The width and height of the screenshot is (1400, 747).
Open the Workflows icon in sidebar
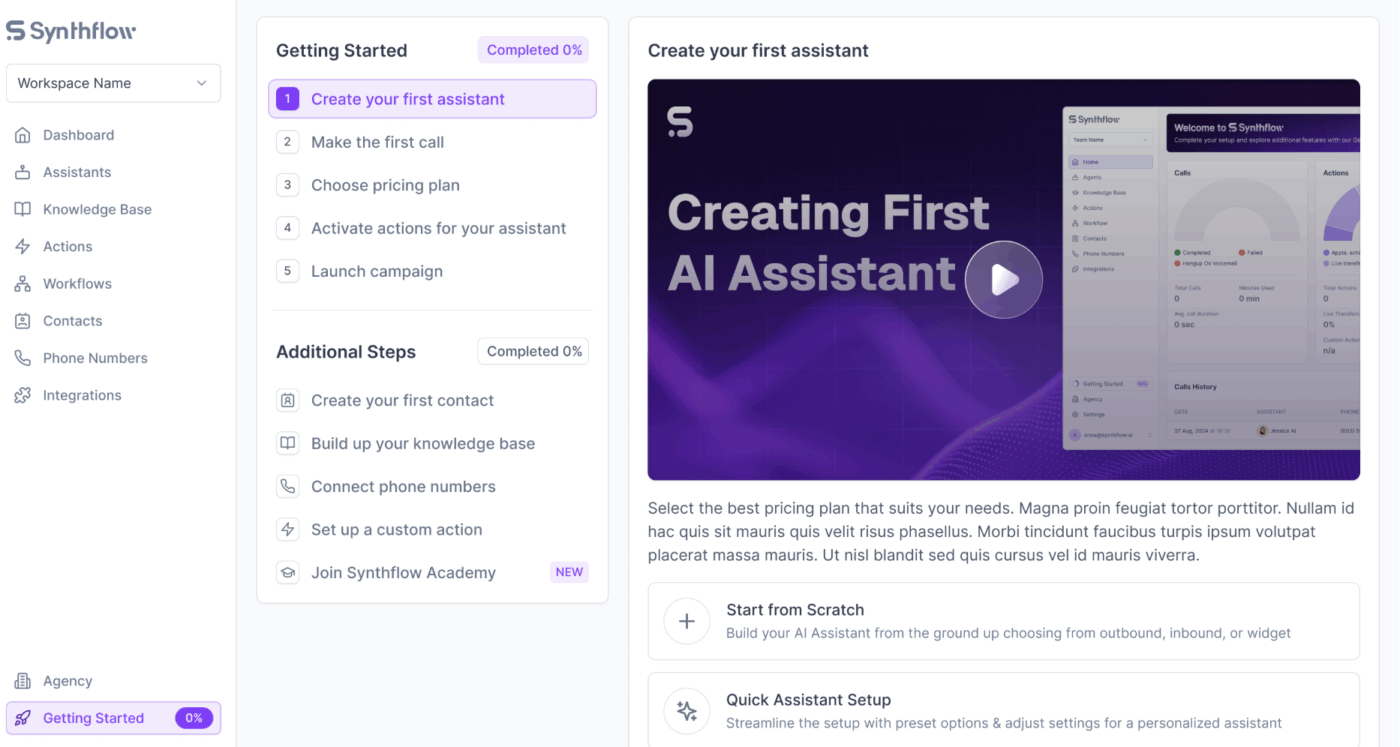click(x=22, y=284)
